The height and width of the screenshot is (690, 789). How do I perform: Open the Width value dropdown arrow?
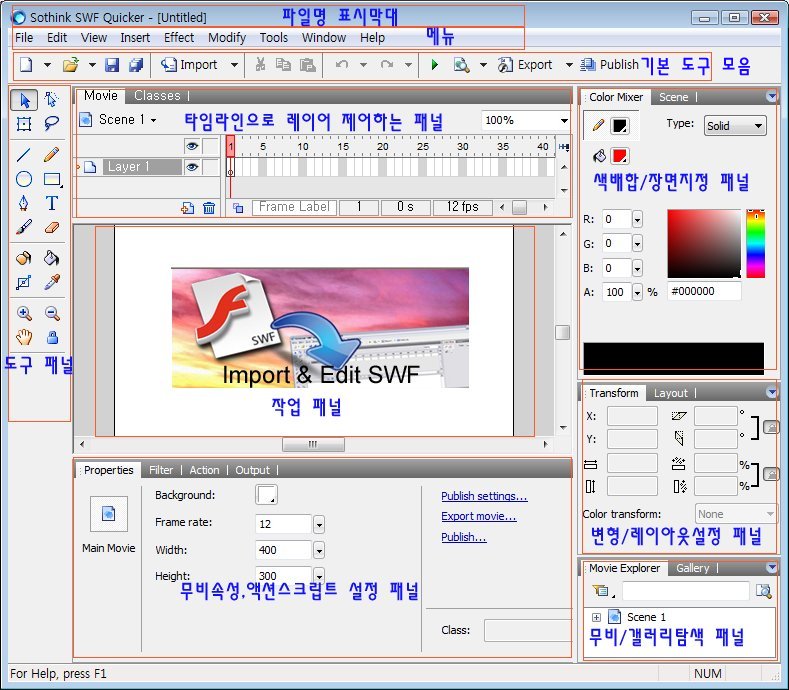coord(319,550)
